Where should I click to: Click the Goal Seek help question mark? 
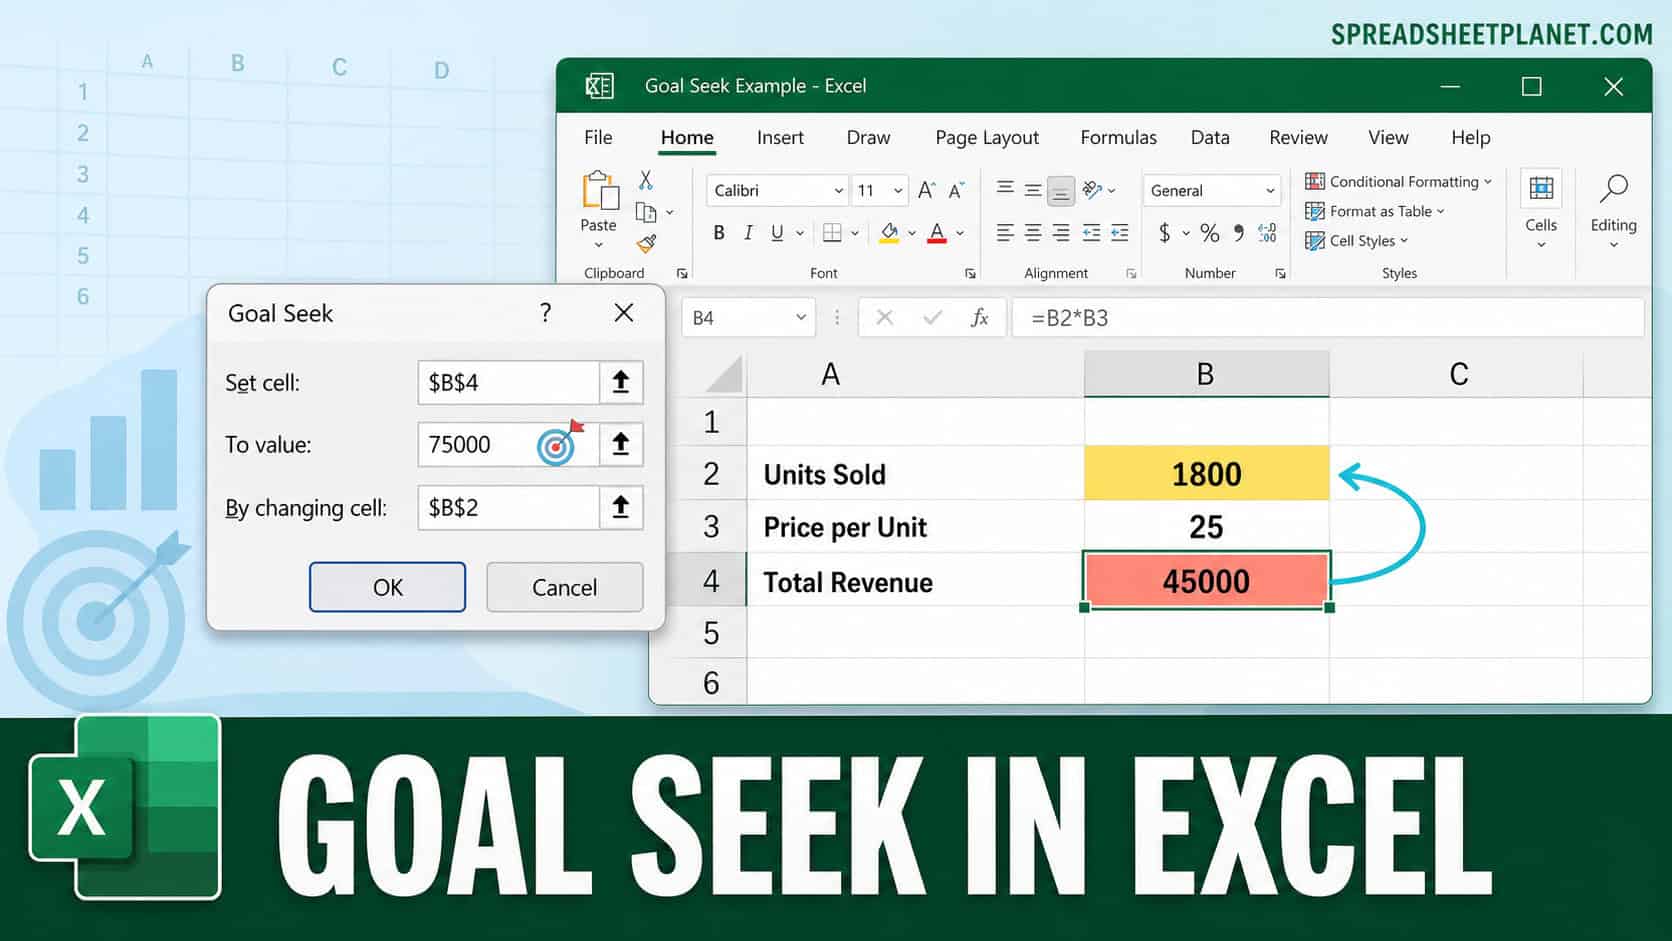545,313
